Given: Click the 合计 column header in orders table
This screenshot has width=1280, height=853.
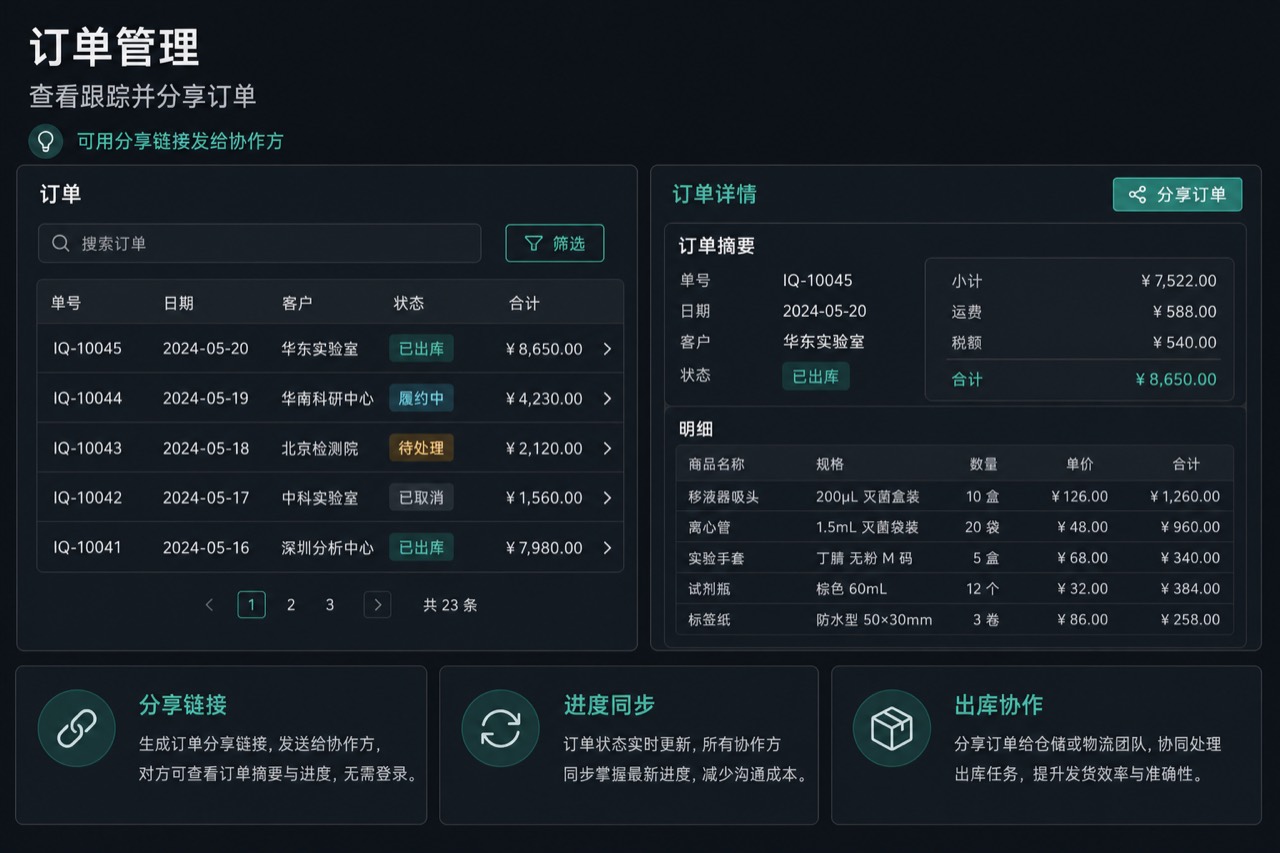Looking at the screenshot, I should click(x=524, y=303).
